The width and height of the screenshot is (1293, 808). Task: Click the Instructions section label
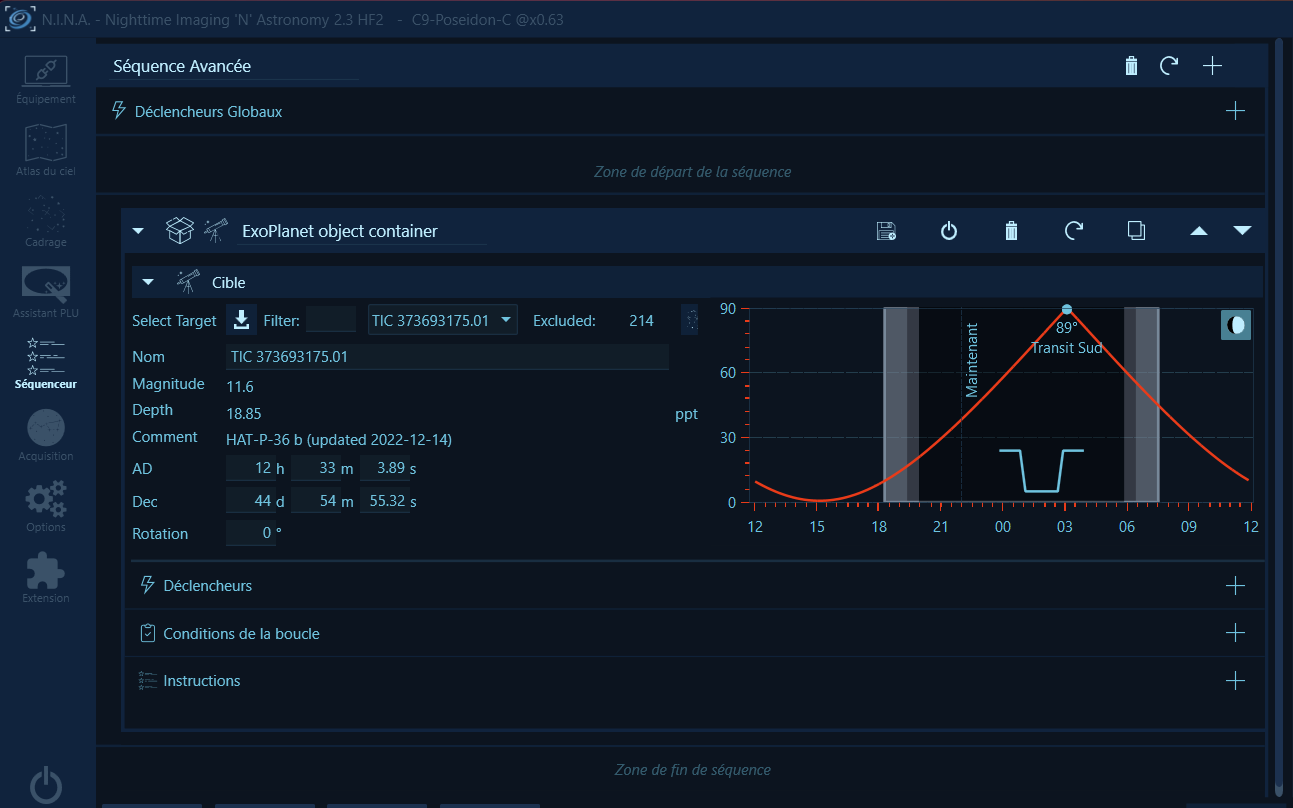pos(202,681)
